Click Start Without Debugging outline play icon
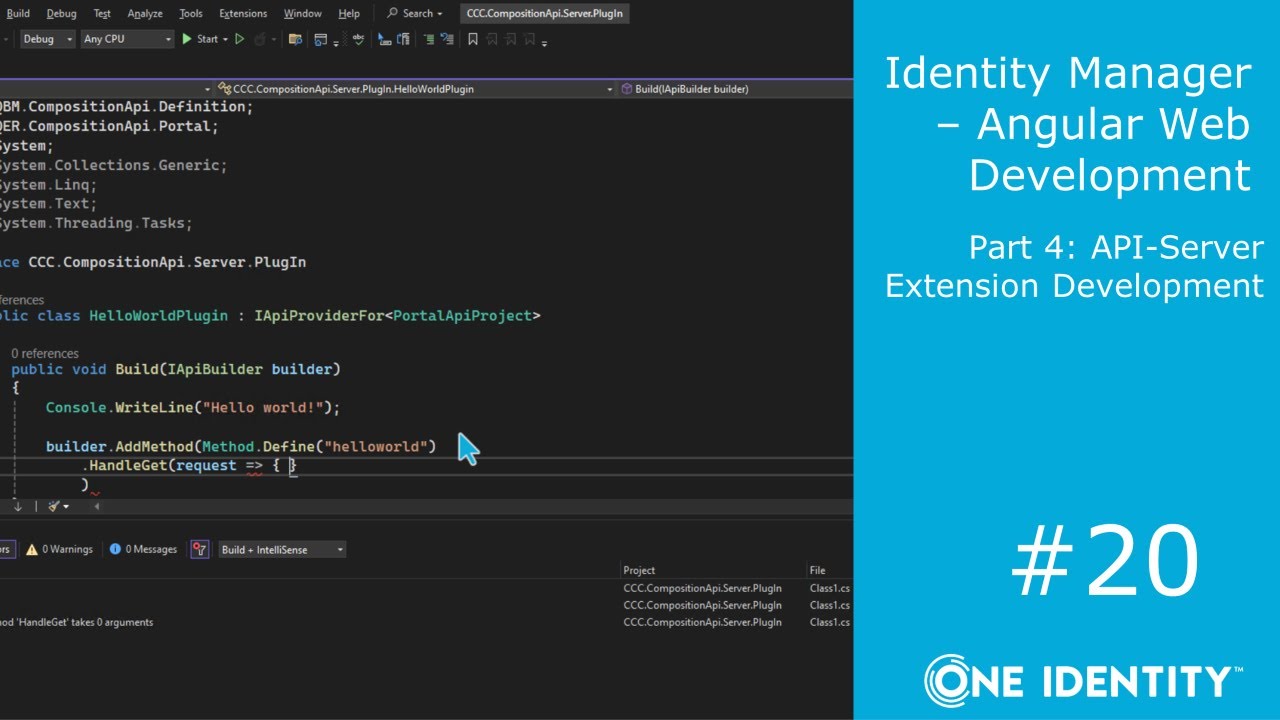Screen dimensions: 1280x720 point(239,39)
